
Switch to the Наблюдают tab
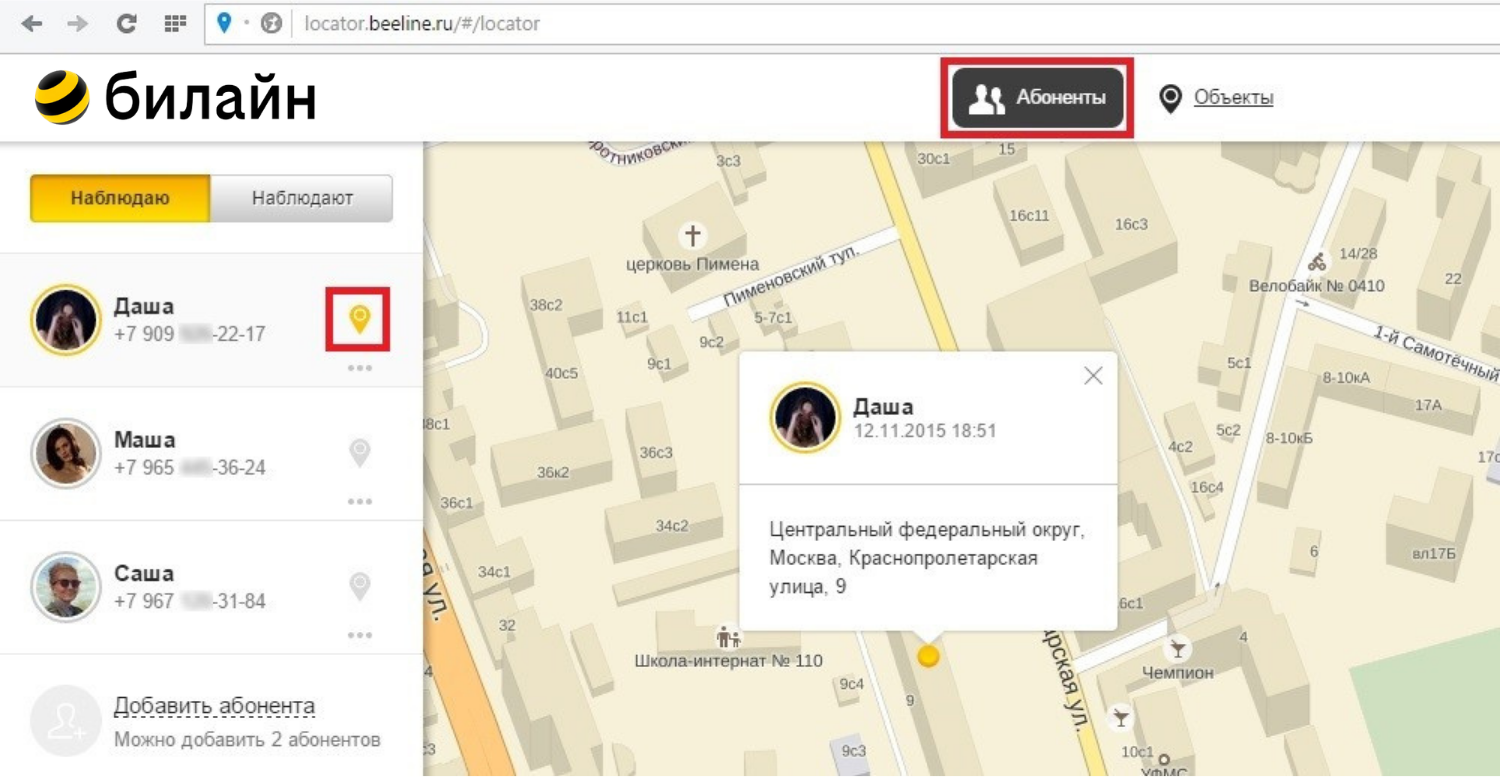(302, 198)
